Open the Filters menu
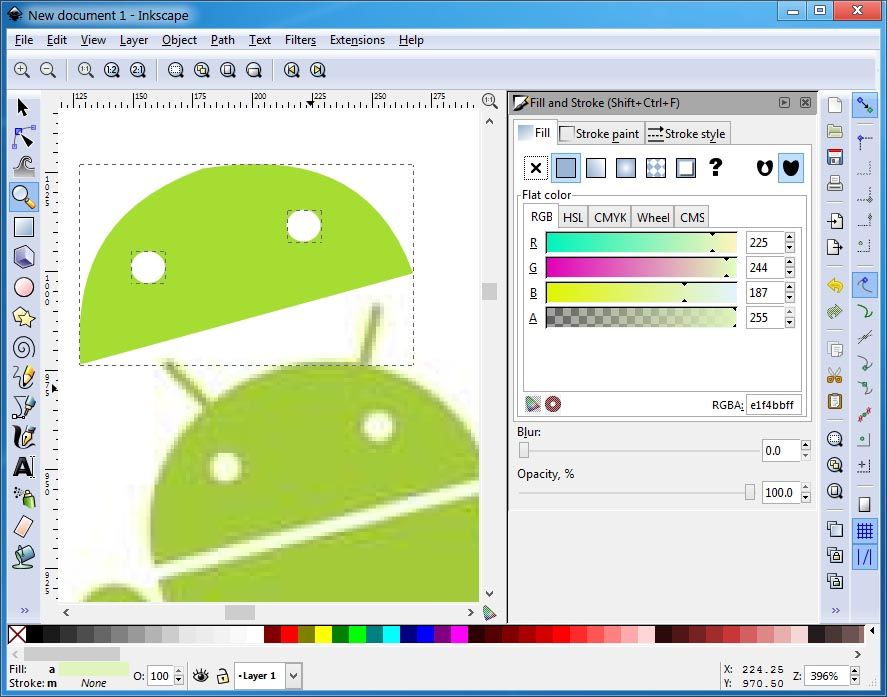887x697 pixels. point(300,40)
